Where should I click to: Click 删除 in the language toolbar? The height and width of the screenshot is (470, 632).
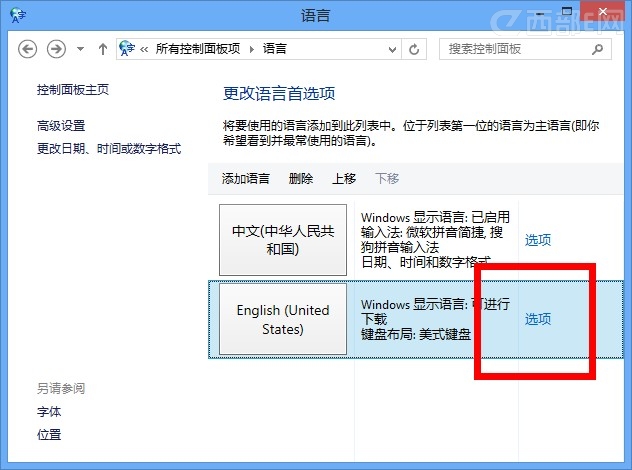(301, 178)
